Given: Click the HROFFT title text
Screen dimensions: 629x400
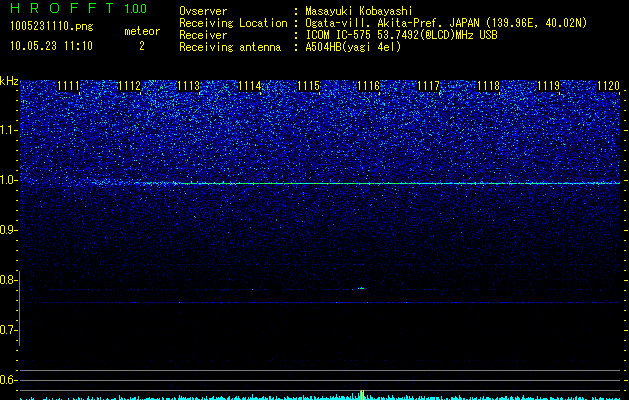Looking at the screenshot, I should tap(62, 8).
